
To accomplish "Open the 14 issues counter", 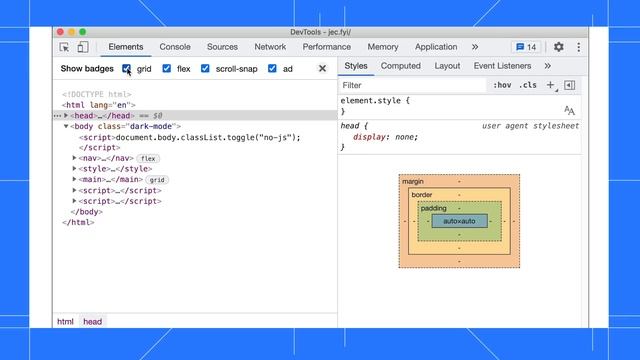I will tap(526, 47).
